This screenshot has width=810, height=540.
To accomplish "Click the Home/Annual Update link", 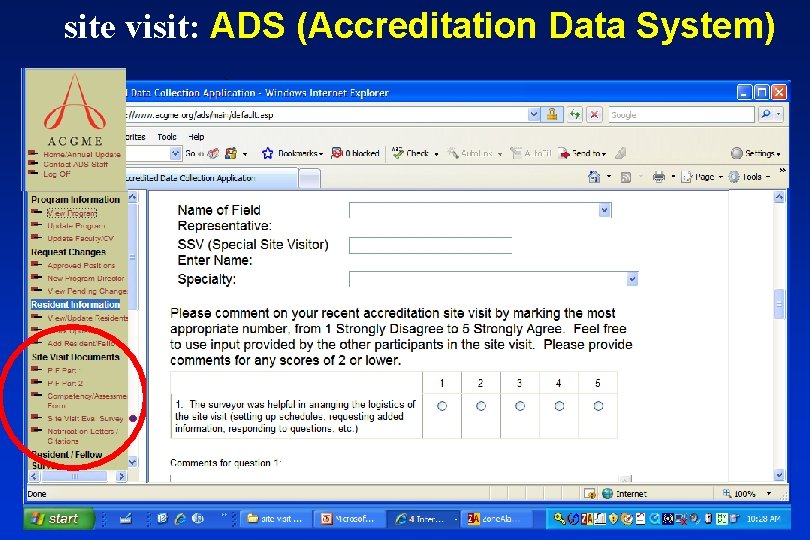I will point(82,154).
